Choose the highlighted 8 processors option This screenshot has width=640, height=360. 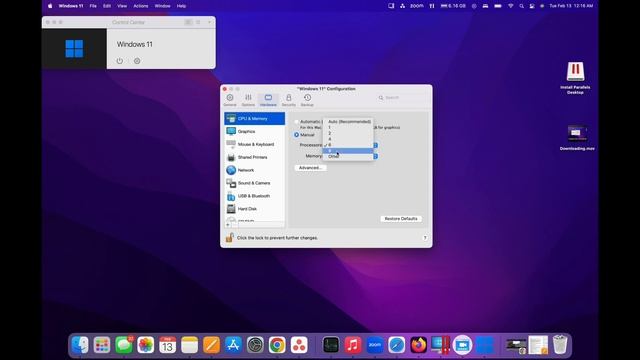click(x=348, y=151)
